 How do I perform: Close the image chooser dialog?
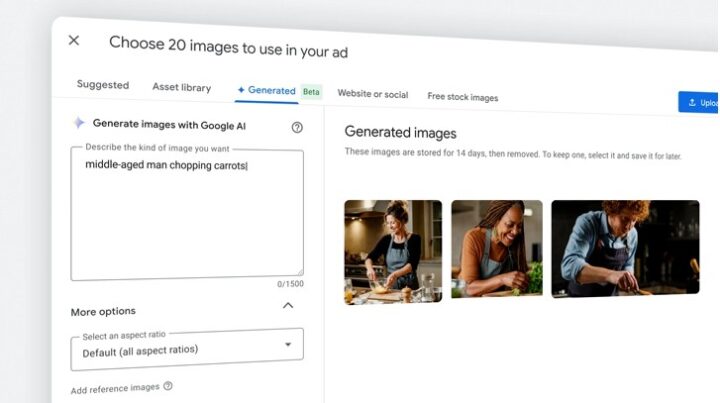point(73,40)
